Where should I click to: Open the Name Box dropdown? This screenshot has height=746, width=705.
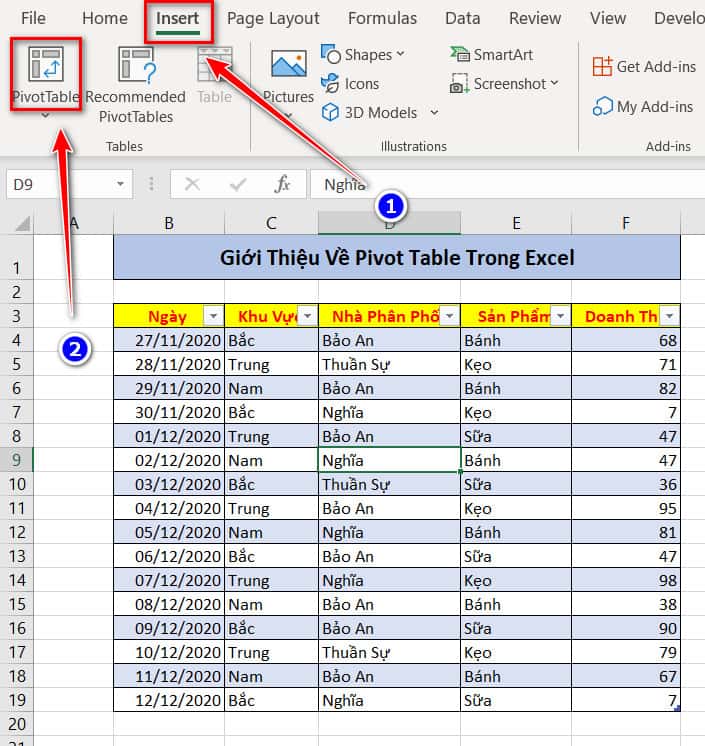point(120,184)
